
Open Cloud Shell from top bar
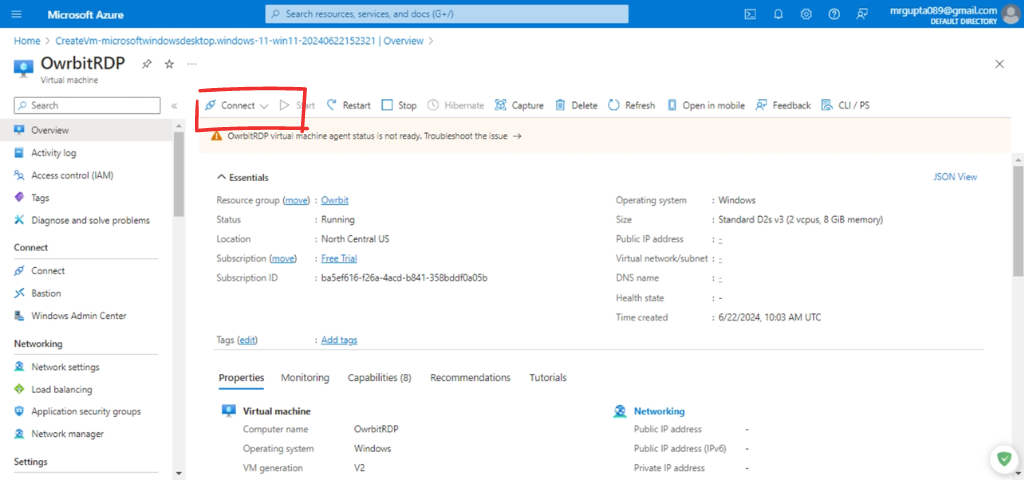[x=750, y=14]
